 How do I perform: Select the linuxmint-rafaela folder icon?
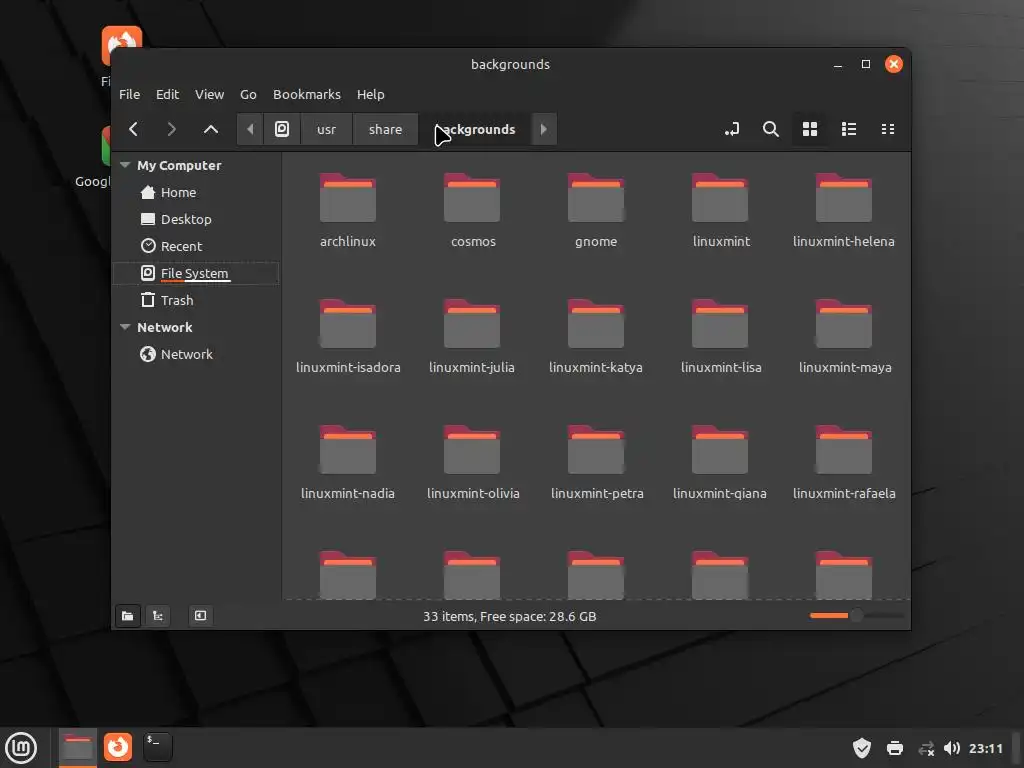tap(844, 449)
